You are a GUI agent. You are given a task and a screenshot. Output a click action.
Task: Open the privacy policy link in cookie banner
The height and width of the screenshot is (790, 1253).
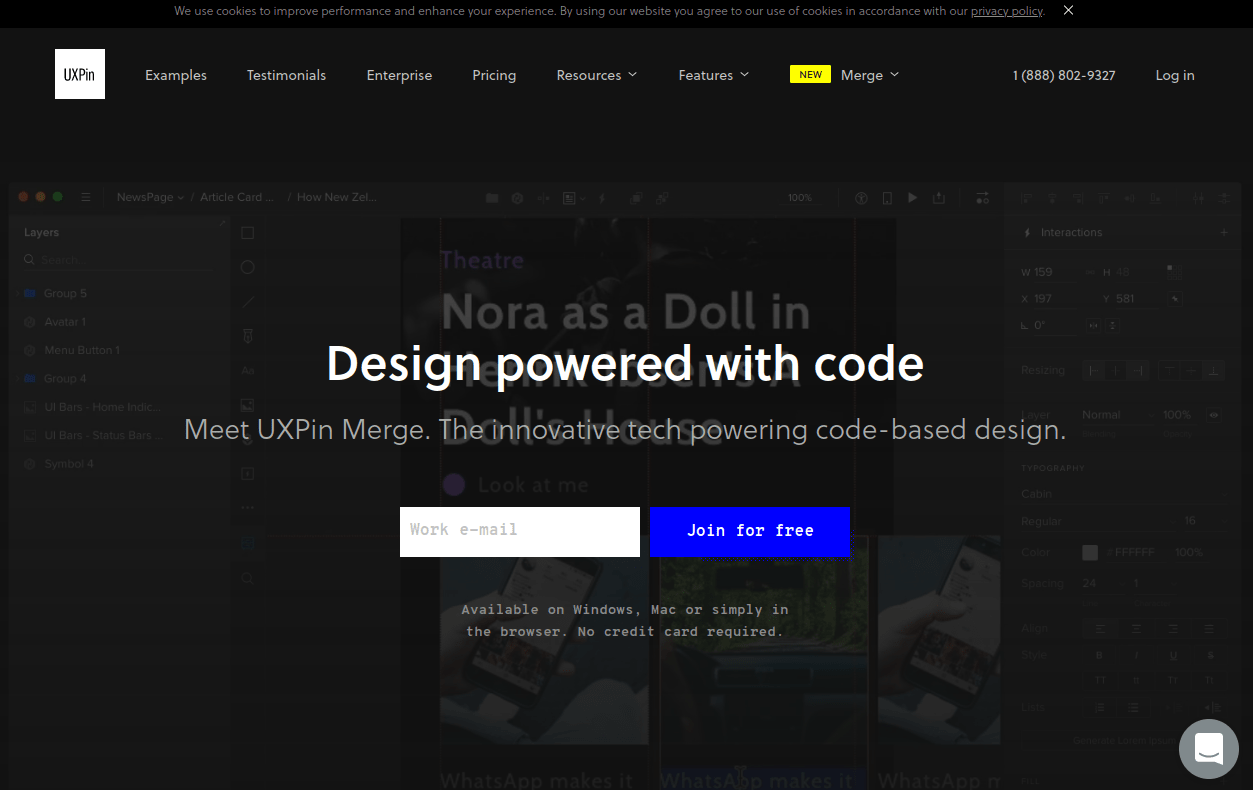[x=1007, y=11]
